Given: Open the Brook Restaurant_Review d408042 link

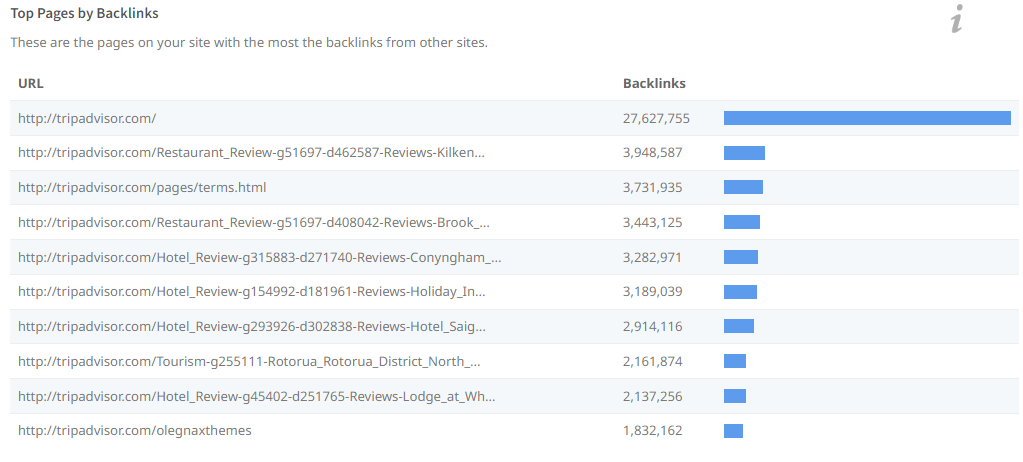Looking at the screenshot, I should pos(254,222).
